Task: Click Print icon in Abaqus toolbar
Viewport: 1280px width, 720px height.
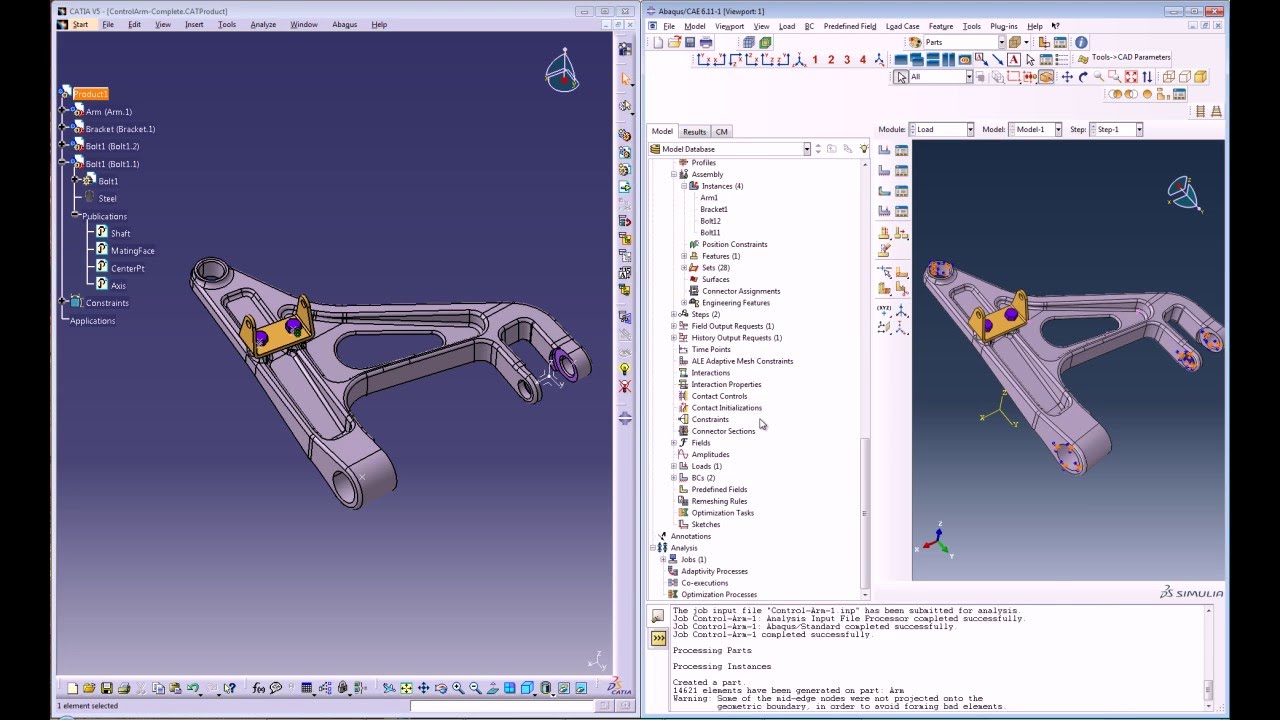Action: click(x=706, y=42)
